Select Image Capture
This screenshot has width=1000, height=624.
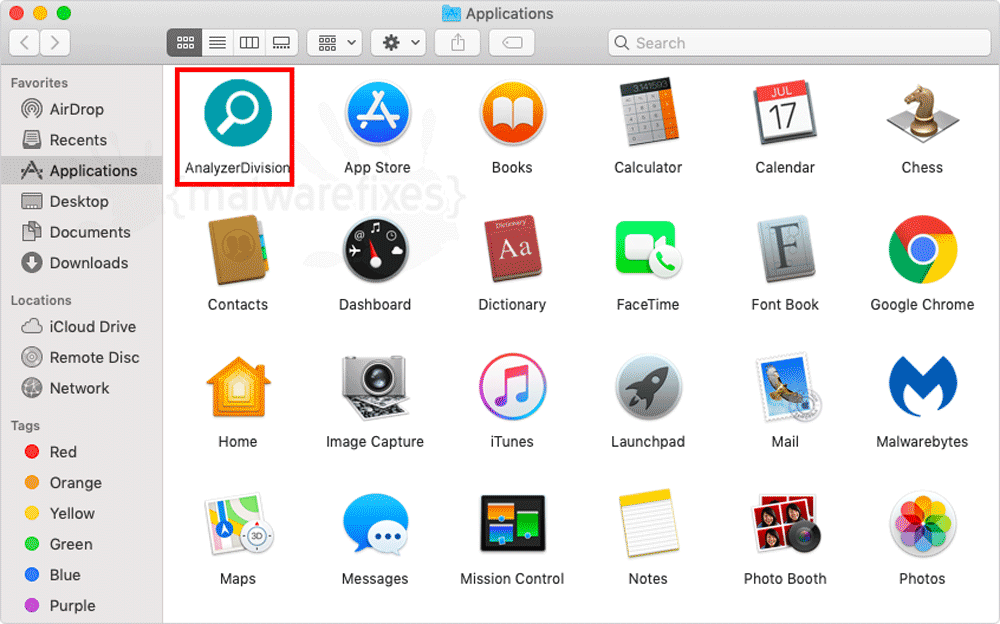coord(375,387)
